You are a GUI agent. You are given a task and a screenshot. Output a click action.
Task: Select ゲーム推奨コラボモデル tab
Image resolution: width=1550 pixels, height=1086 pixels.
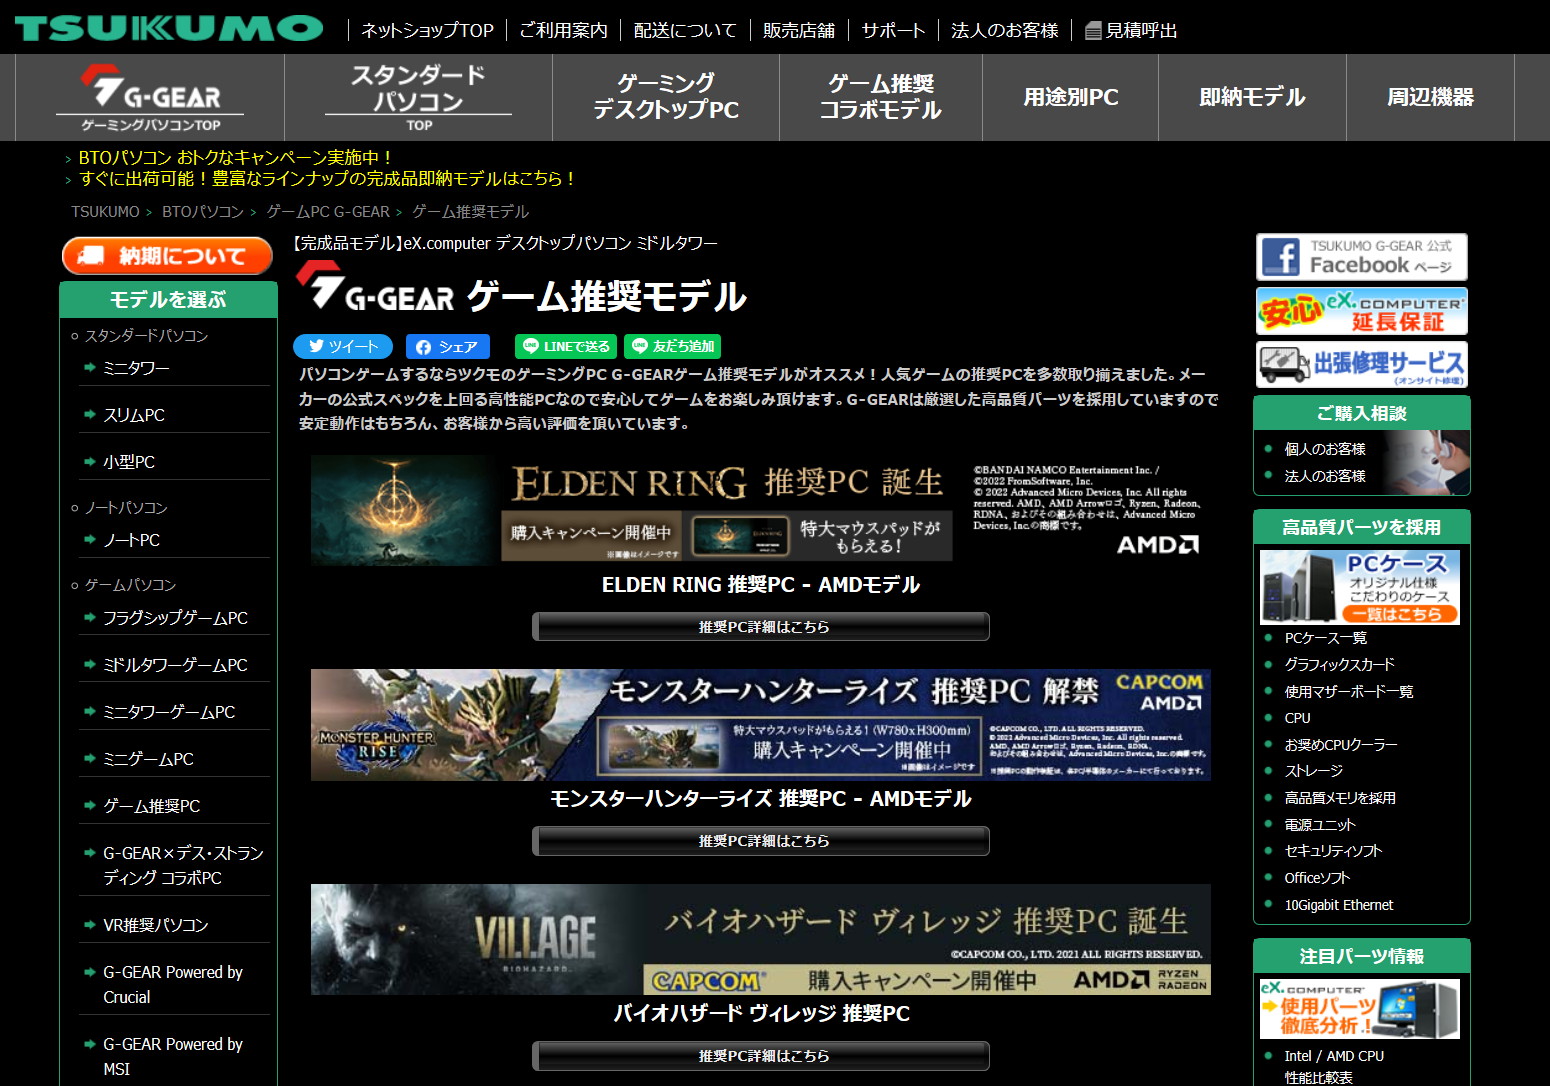point(881,97)
